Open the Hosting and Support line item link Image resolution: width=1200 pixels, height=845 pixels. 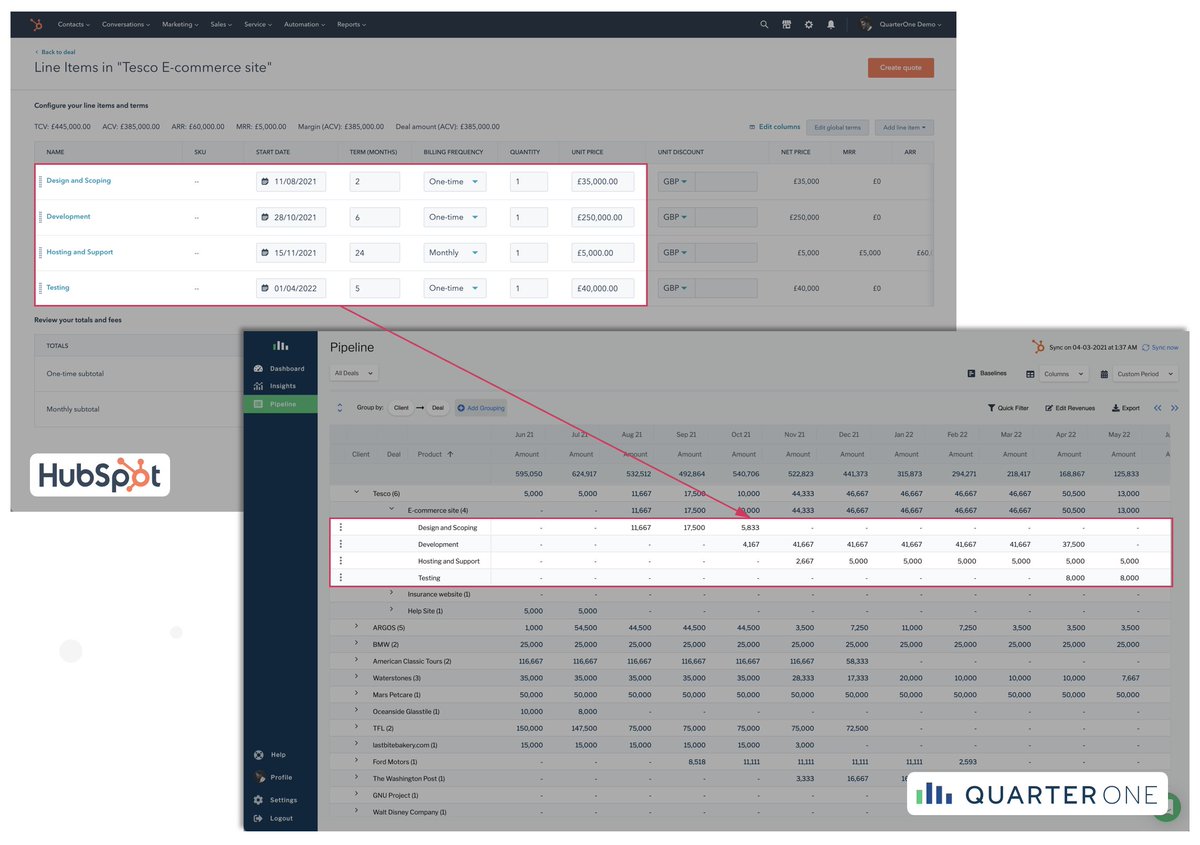coord(80,252)
